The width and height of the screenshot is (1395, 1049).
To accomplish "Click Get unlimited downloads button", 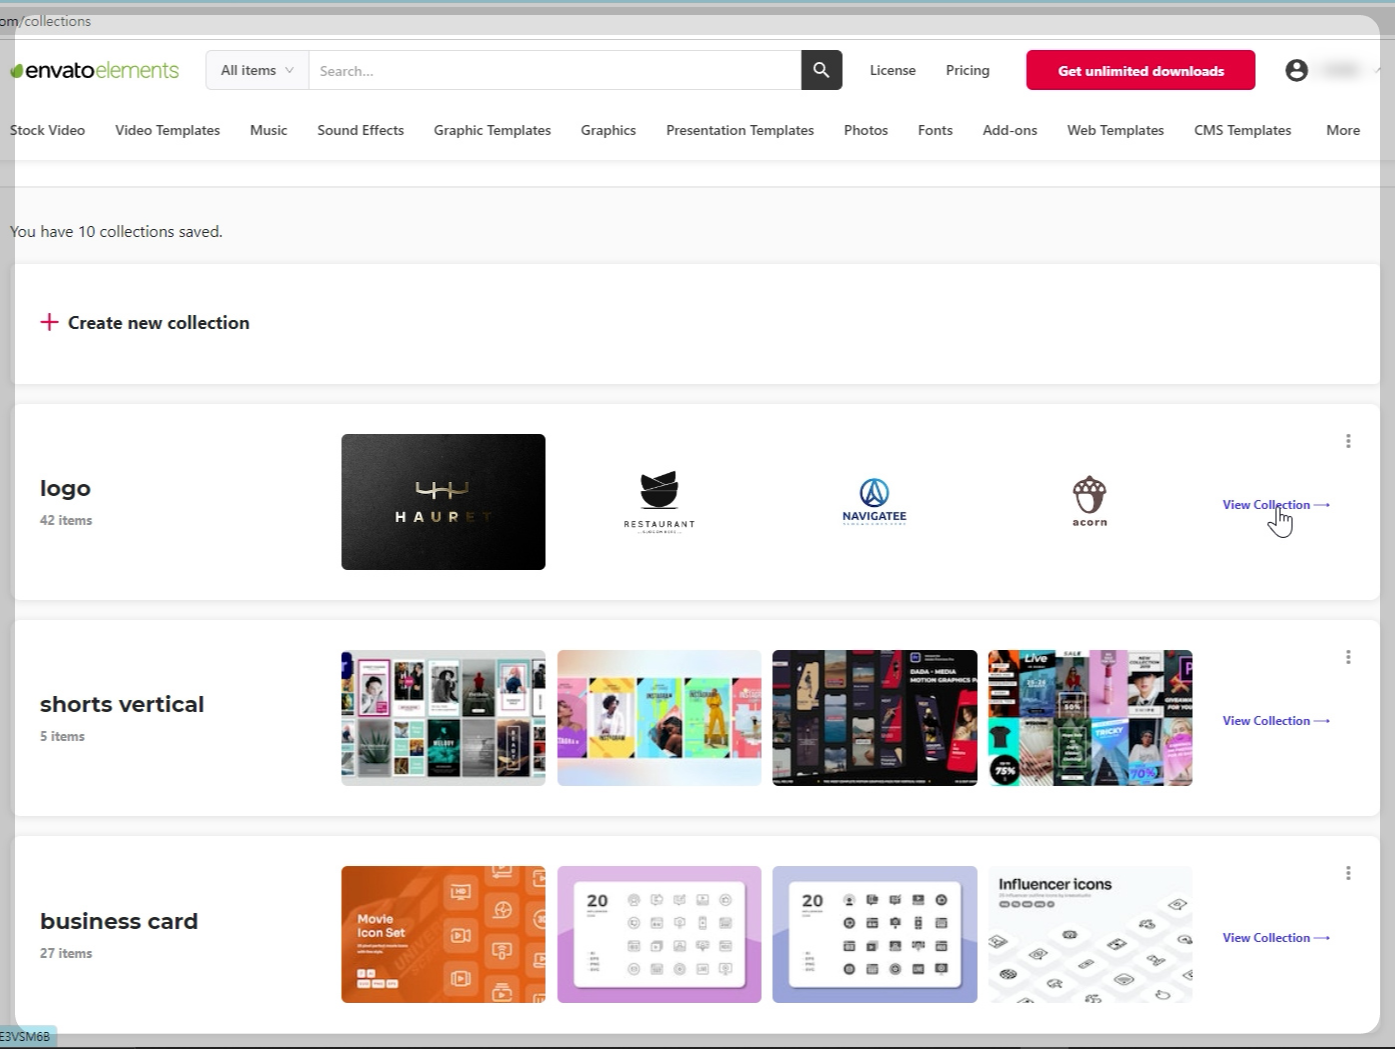I will tap(1140, 70).
